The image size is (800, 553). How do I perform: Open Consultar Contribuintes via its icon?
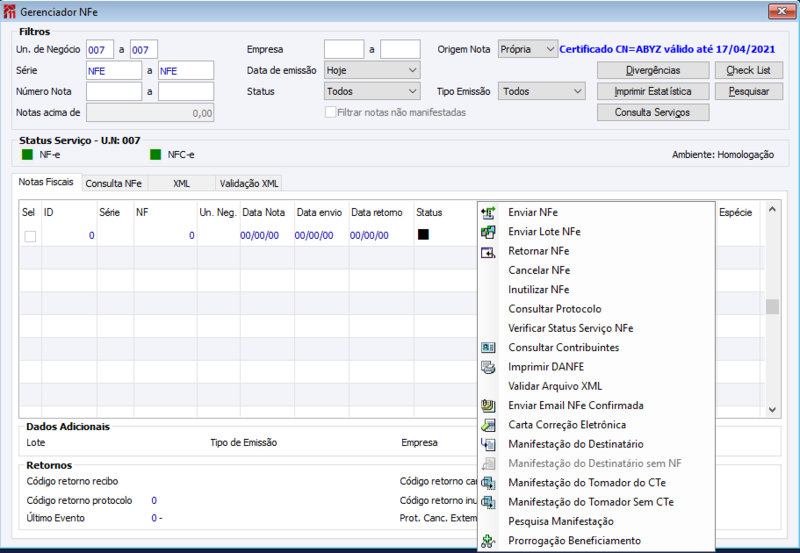tap(488, 347)
